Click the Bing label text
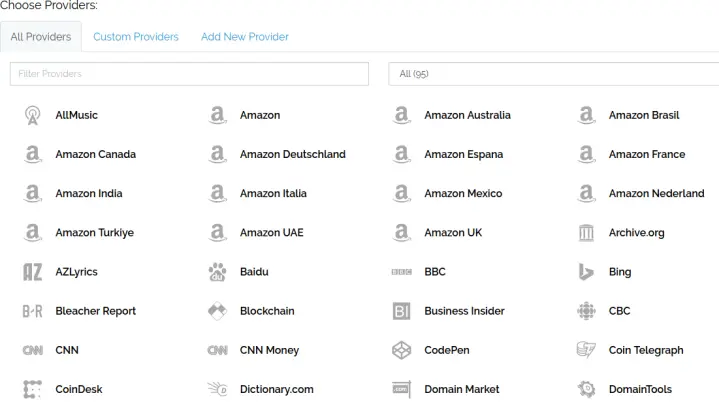The width and height of the screenshot is (719, 408). pyautogui.click(x=620, y=272)
